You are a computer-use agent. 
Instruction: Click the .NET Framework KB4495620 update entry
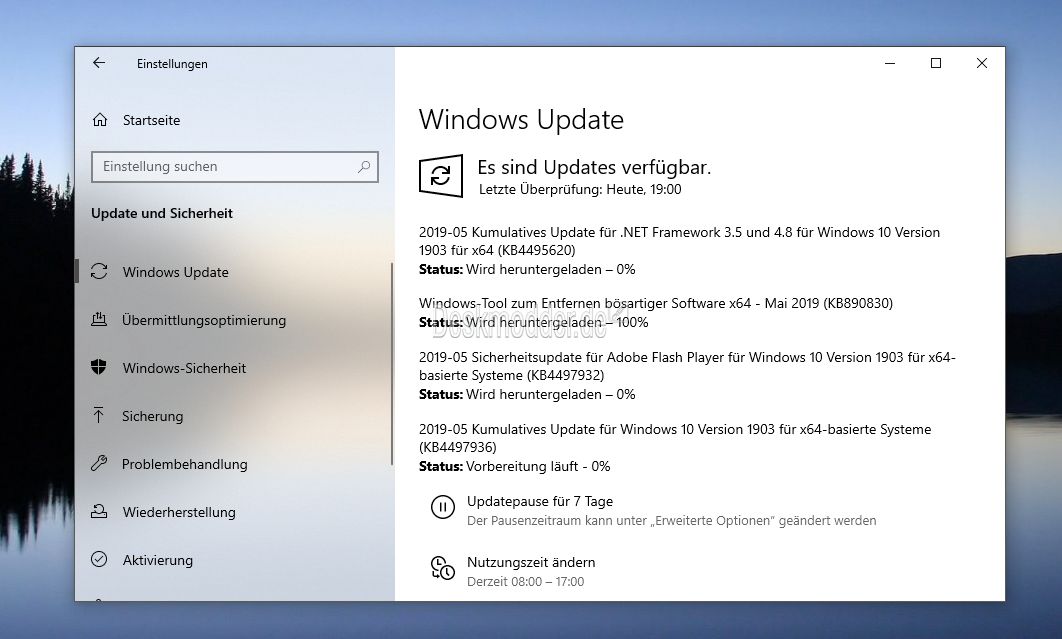679,251
